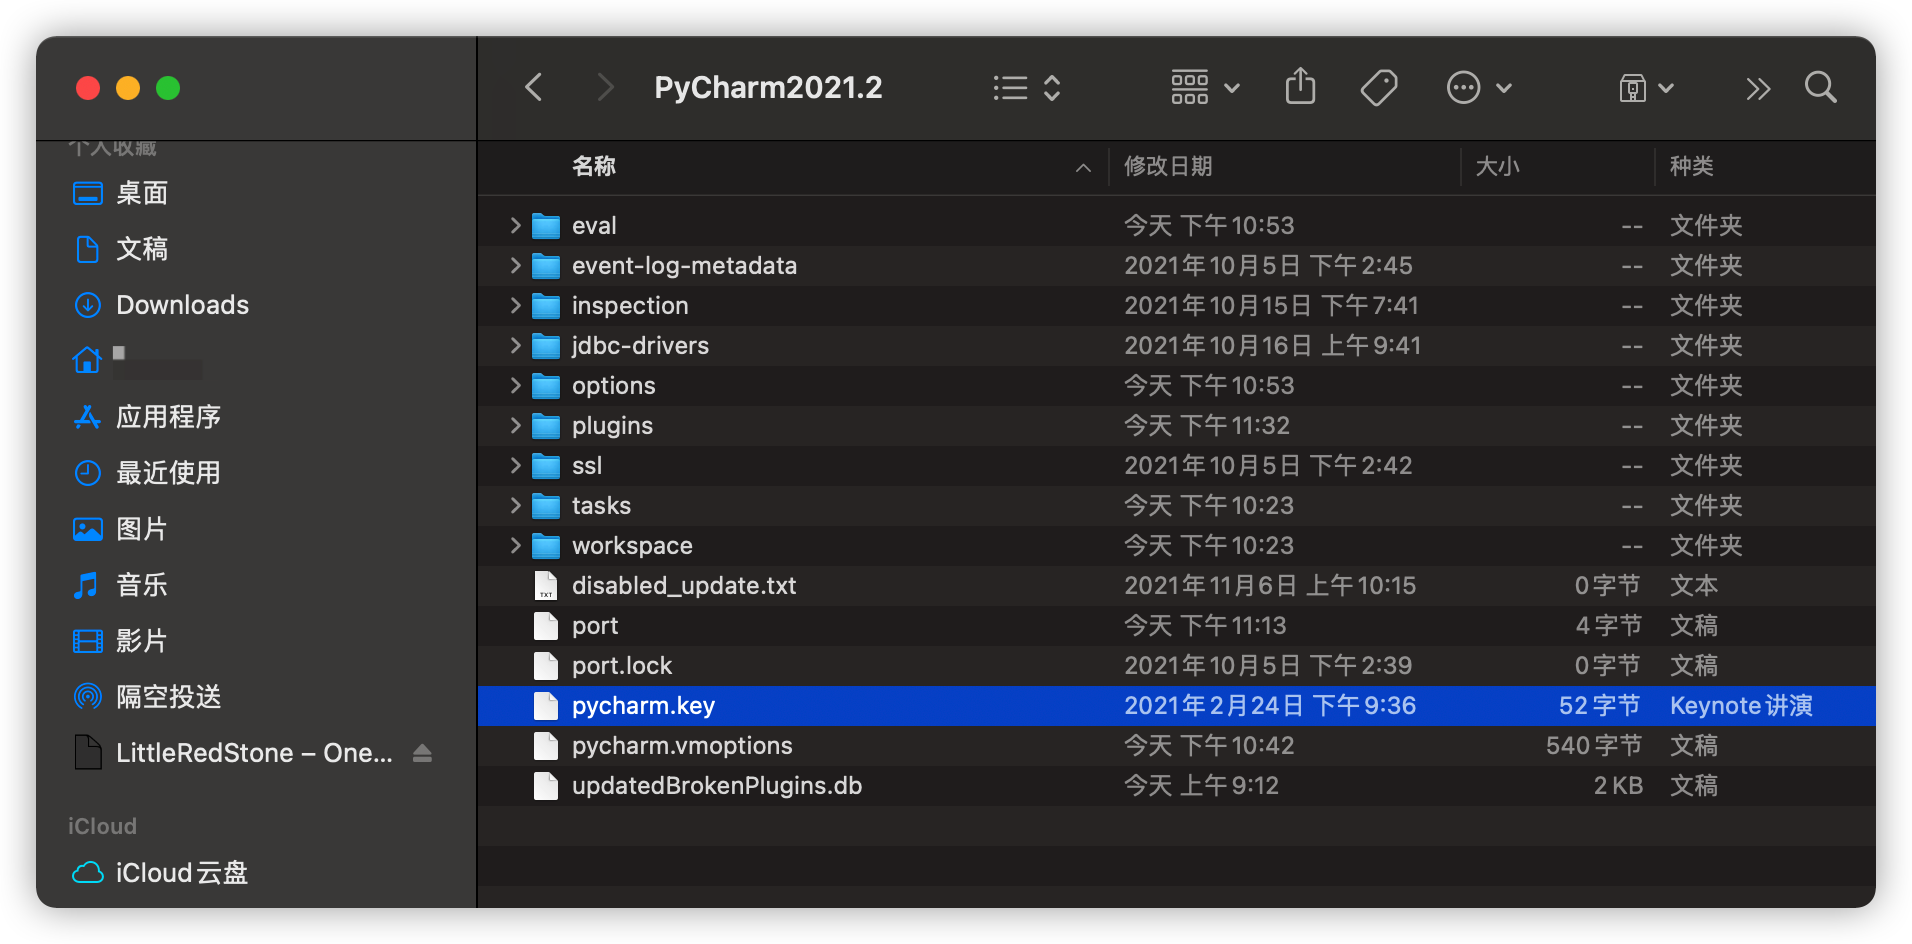The image size is (1912, 944).
Task: Click the 2 KB size value
Action: pos(1618,786)
